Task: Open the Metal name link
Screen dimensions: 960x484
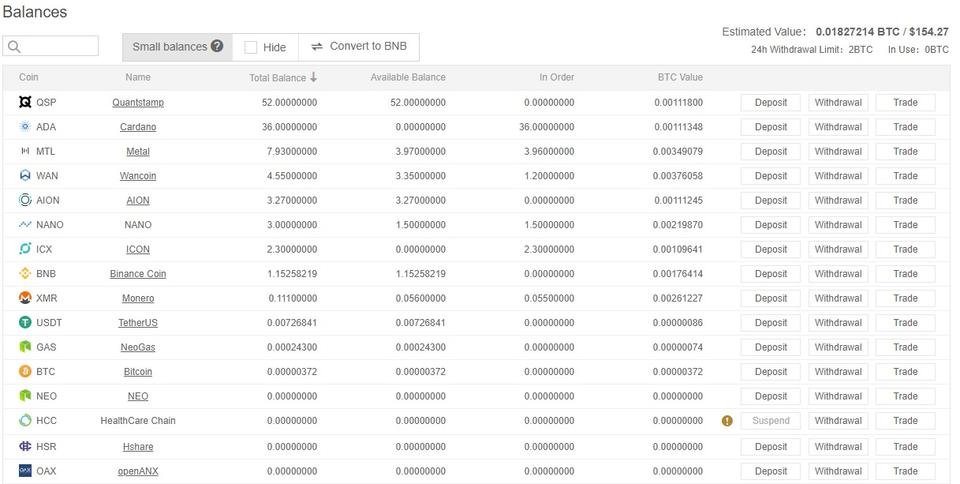Action: 138,151
